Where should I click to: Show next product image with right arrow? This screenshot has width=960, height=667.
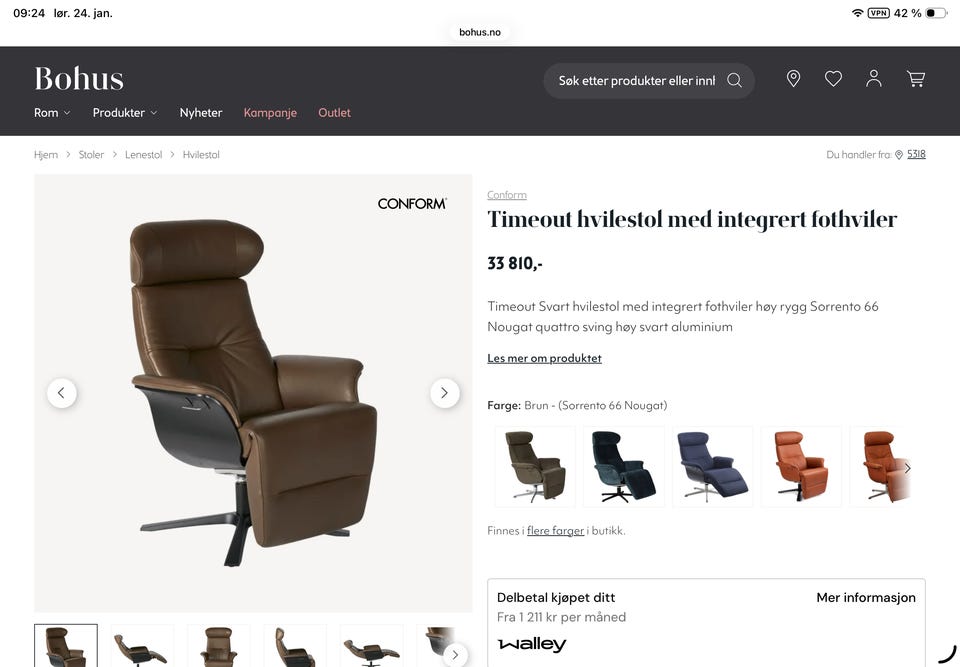tap(444, 393)
